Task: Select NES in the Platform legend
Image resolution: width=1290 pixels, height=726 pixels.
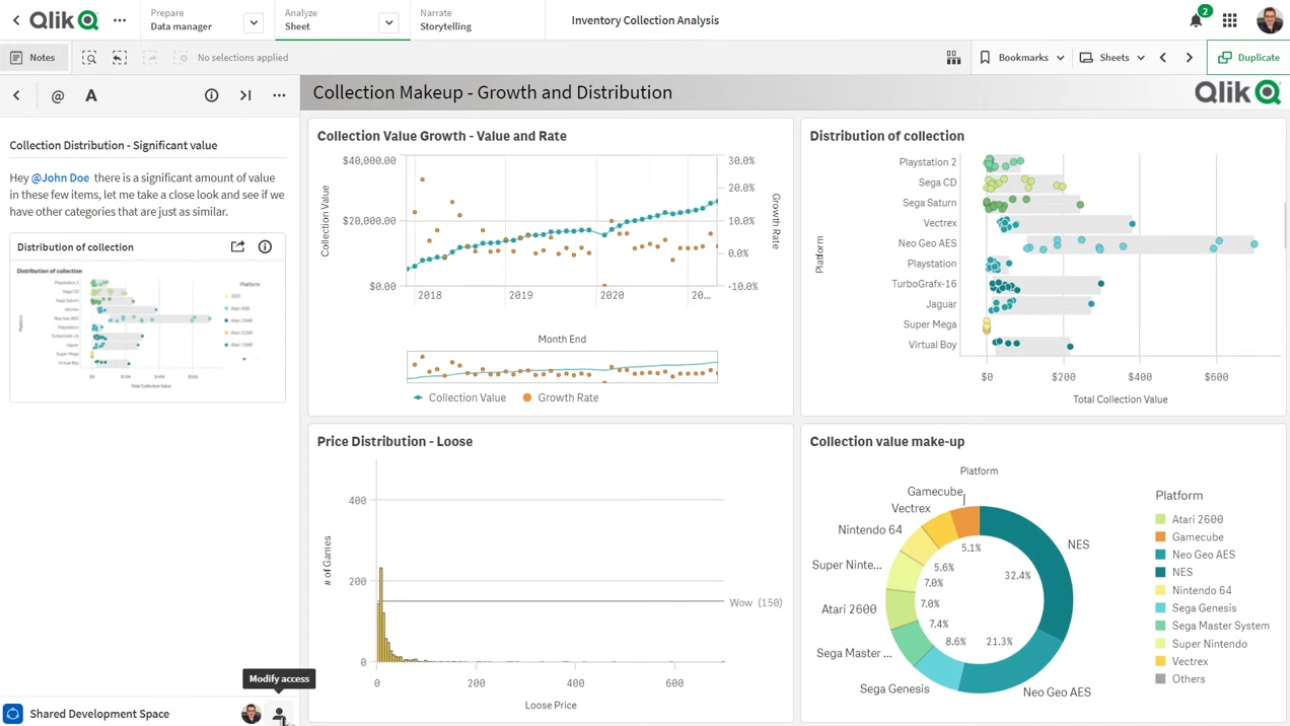Action: (x=1174, y=572)
